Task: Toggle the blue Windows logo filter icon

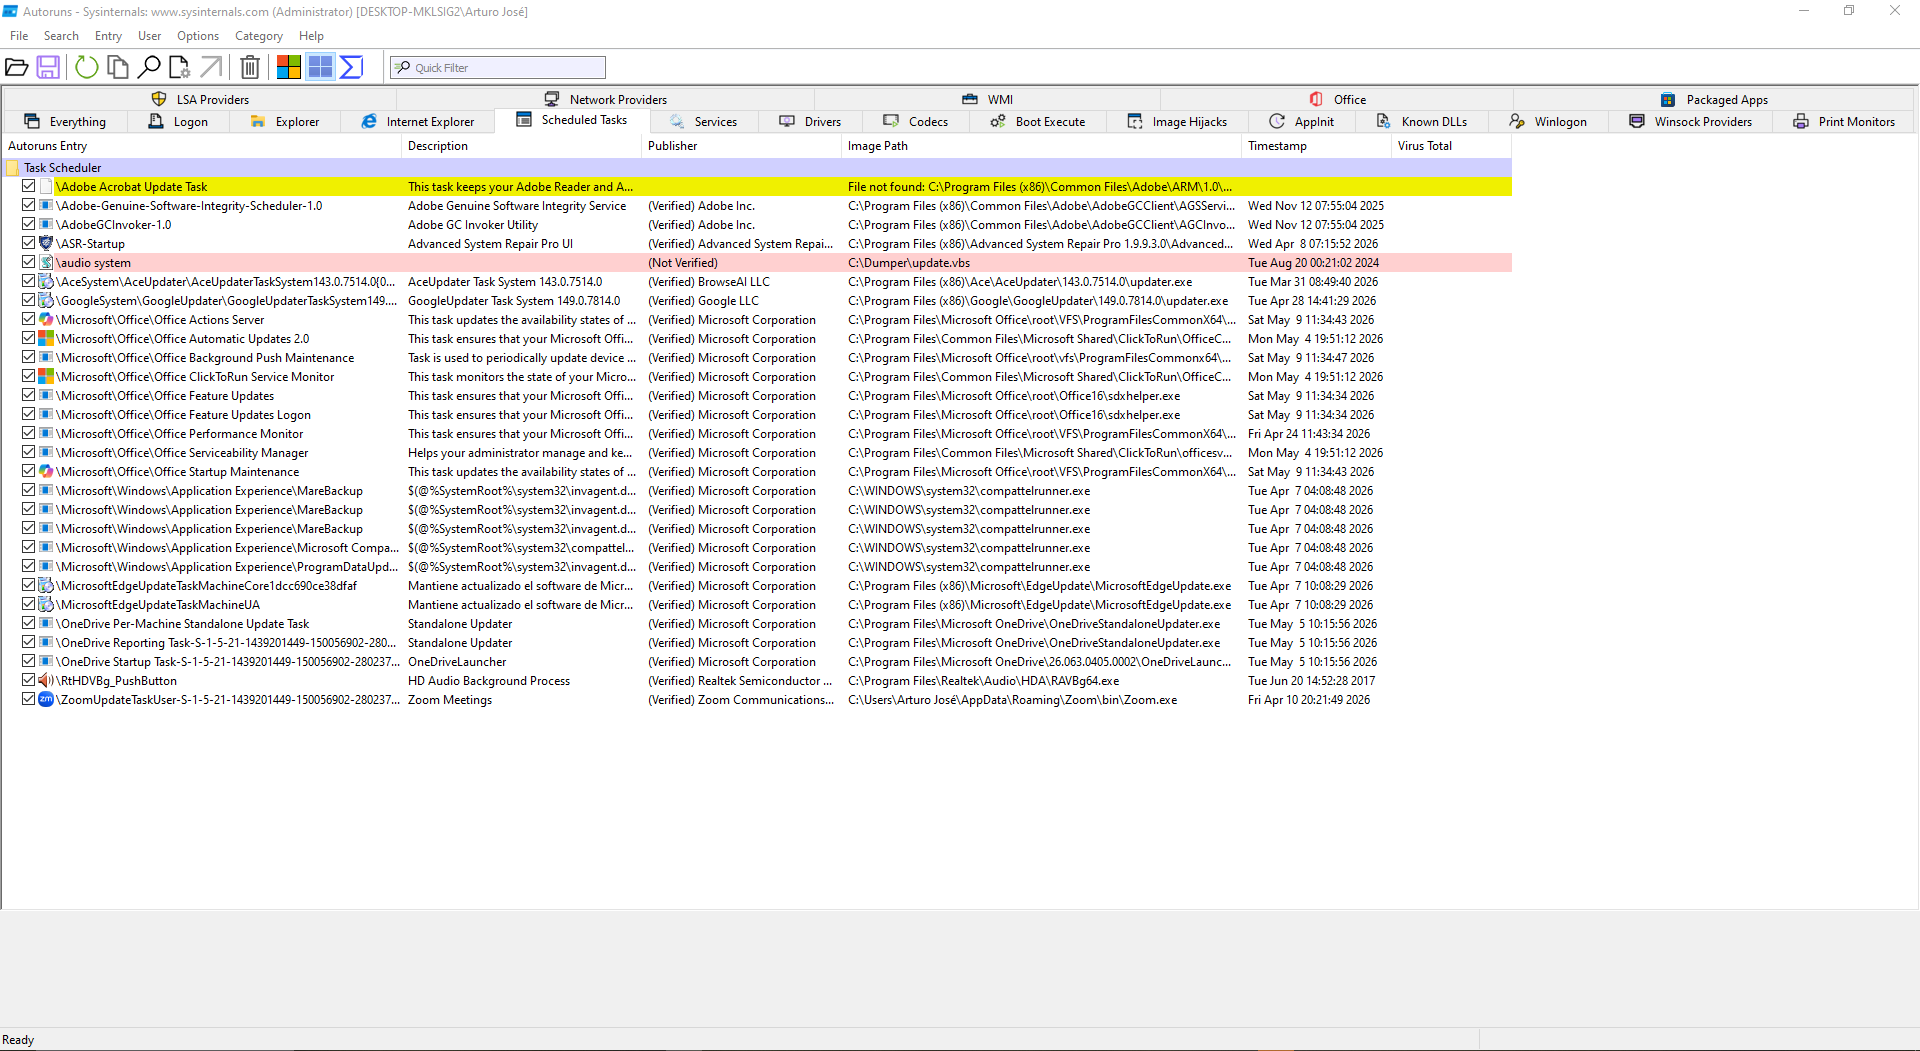Action: [x=320, y=67]
